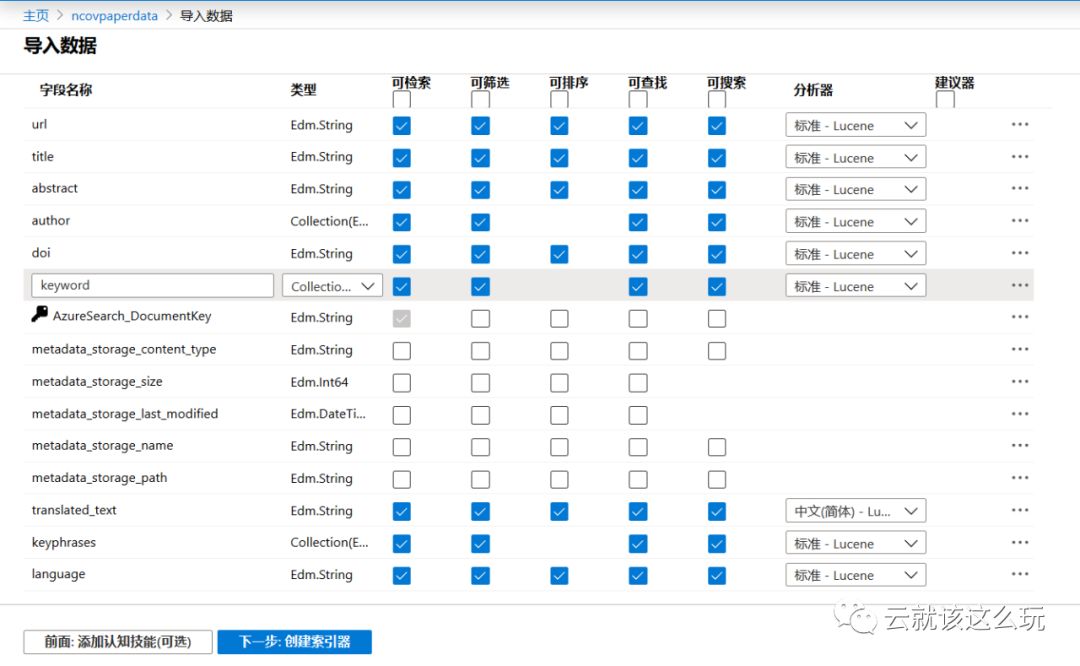Click the 分析器 column header
1080x666 pixels.
click(813, 90)
